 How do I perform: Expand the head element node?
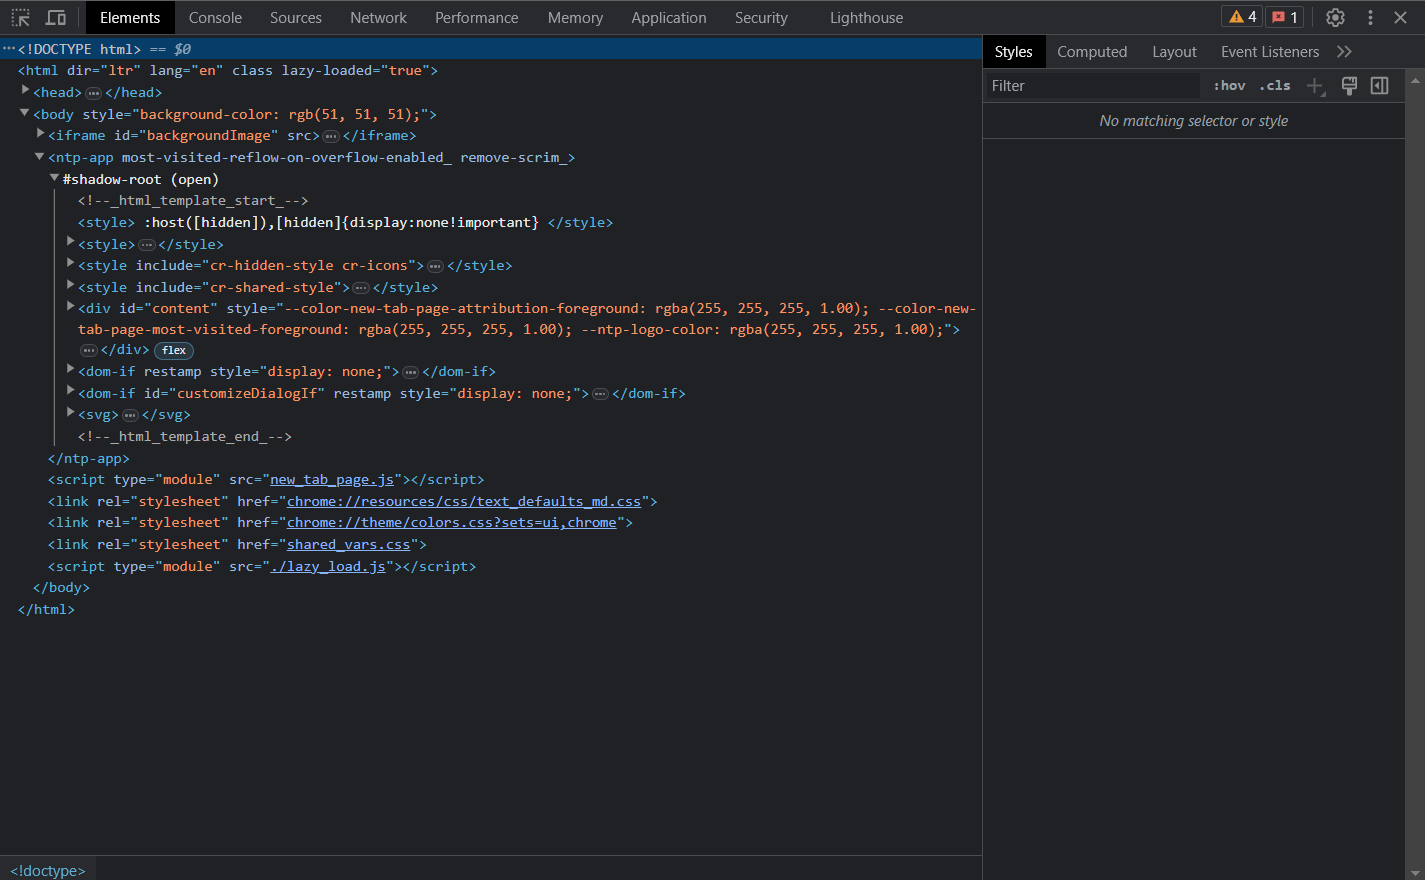[26, 92]
